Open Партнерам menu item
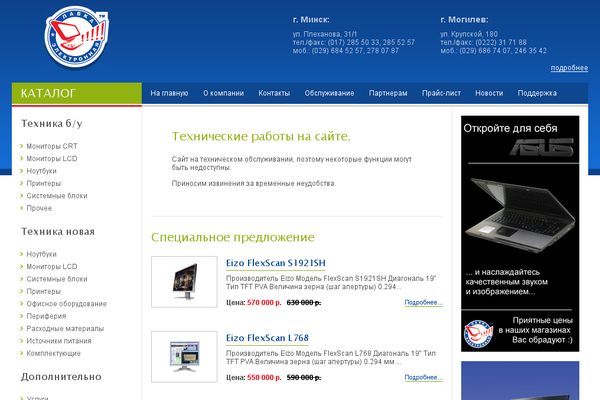Screen dimensions: 600x400 tap(388, 93)
